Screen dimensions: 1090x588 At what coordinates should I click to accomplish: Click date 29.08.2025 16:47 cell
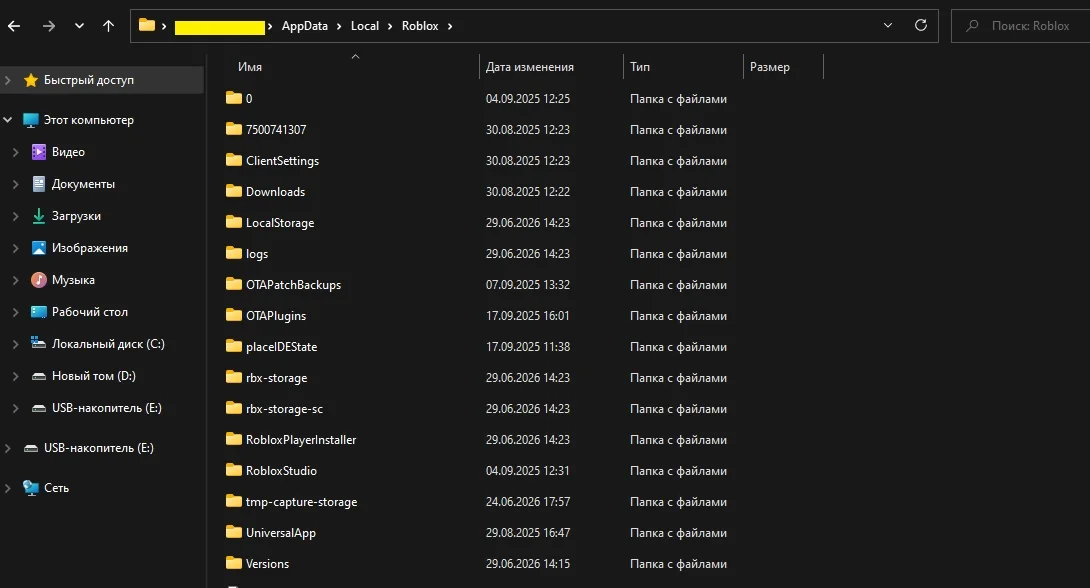pyautogui.click(x=528, y=533)
